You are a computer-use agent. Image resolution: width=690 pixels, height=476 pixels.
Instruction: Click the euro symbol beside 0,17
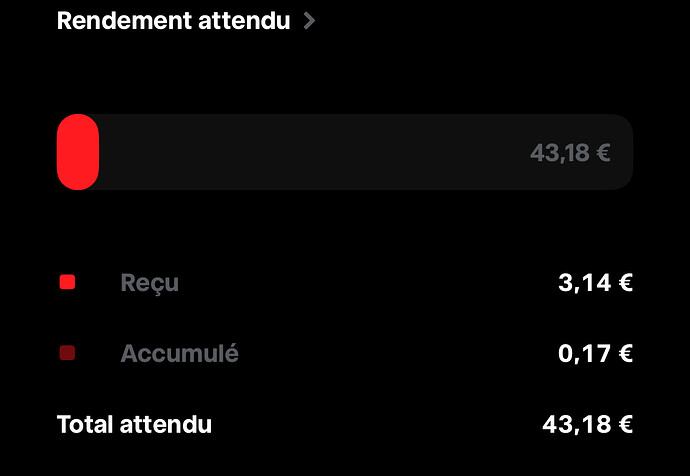click(x=625, y=353)
